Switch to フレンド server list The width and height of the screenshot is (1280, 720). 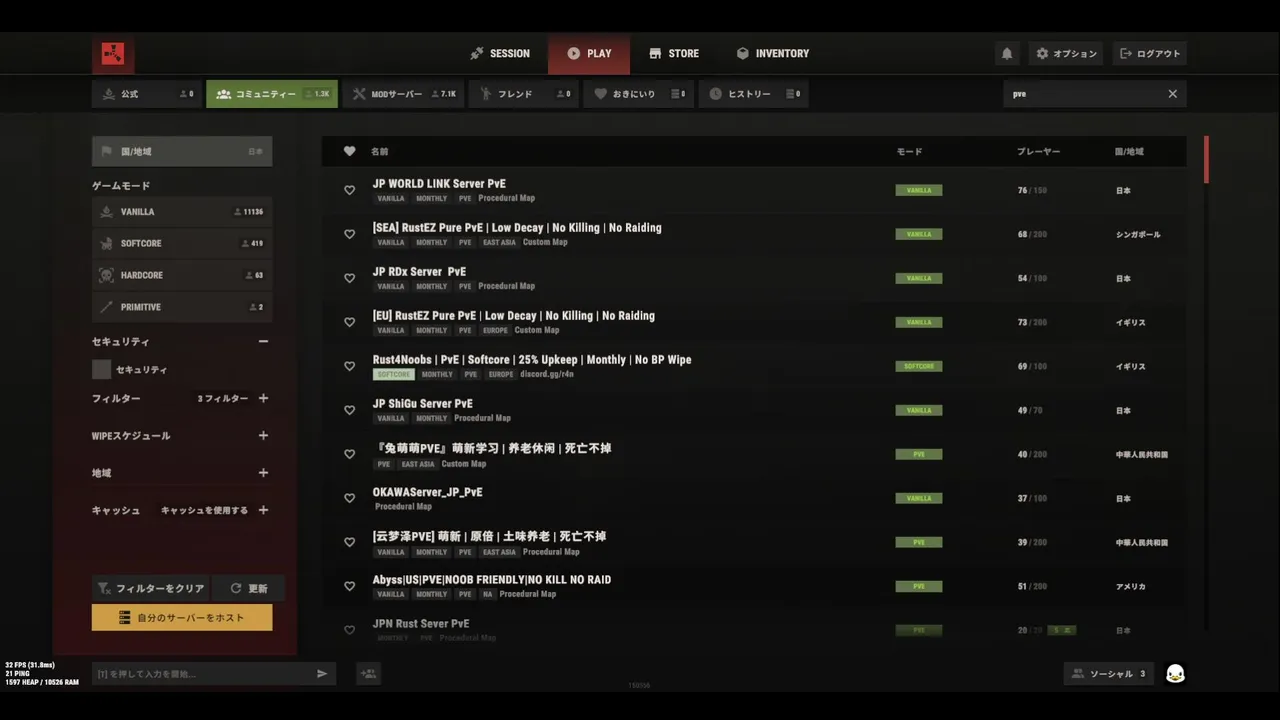(x=524, y=94)
